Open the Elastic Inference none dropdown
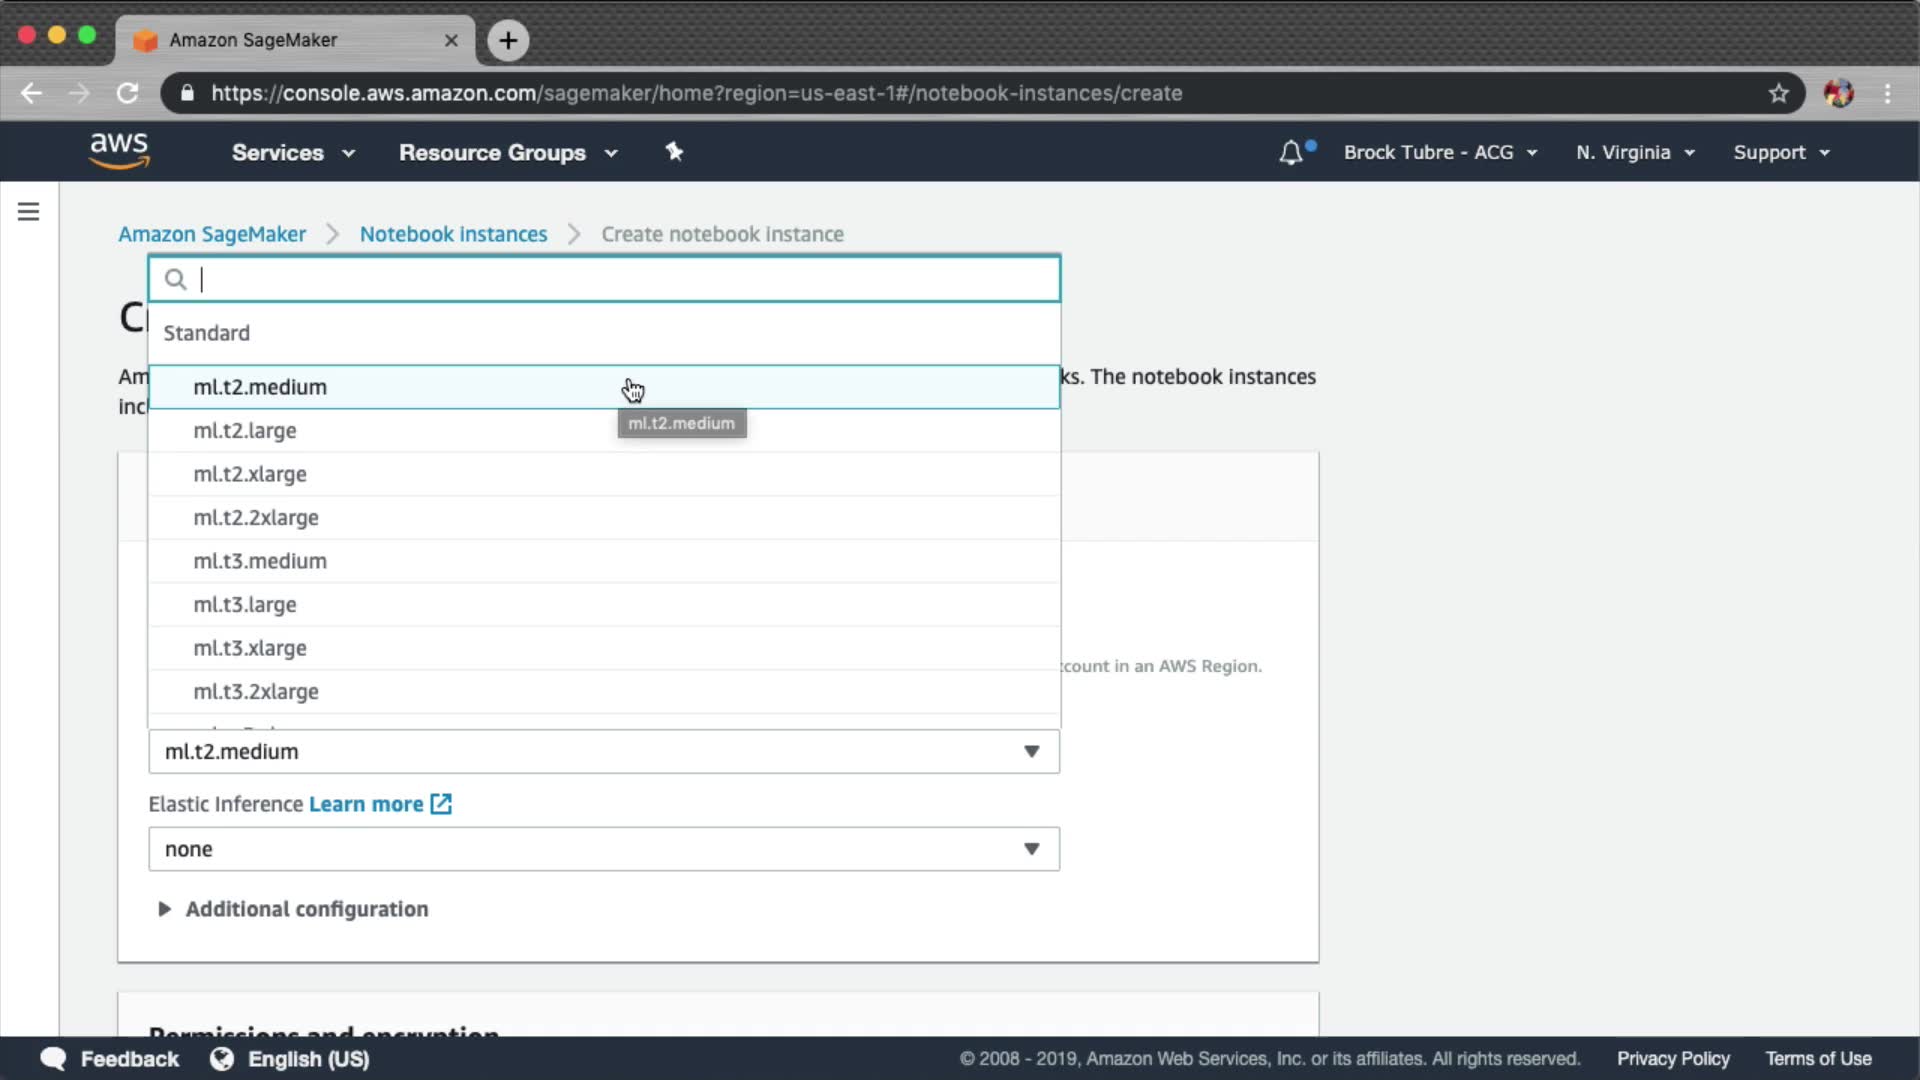Image resolution: width=1920 pixels, height=1080 pixels. 604,849
